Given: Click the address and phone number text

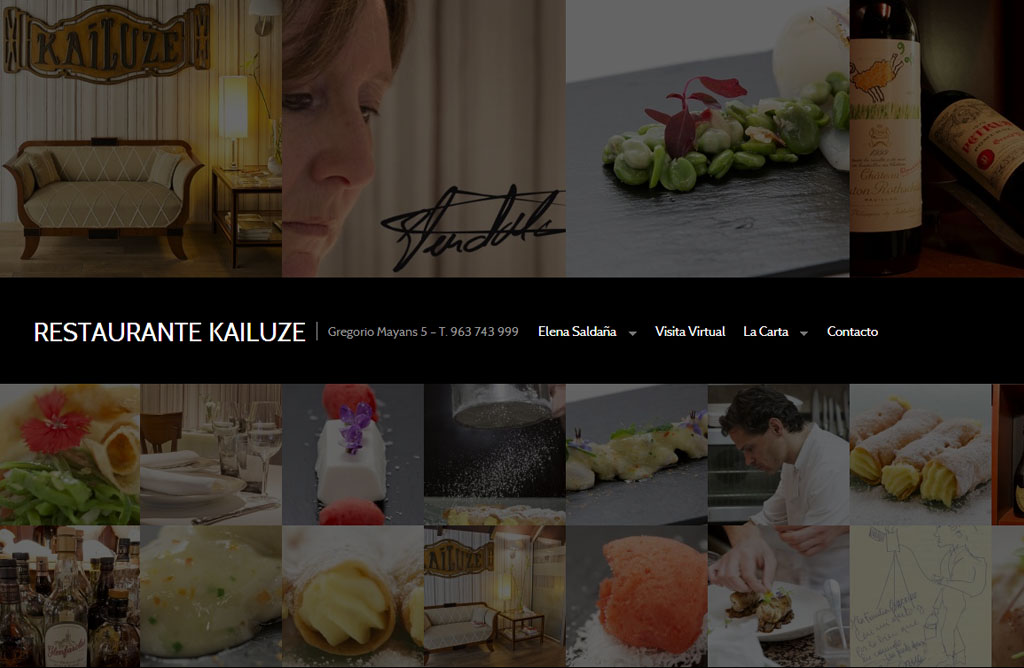Looking at the screenshot, I should click(x=423, y=332).
